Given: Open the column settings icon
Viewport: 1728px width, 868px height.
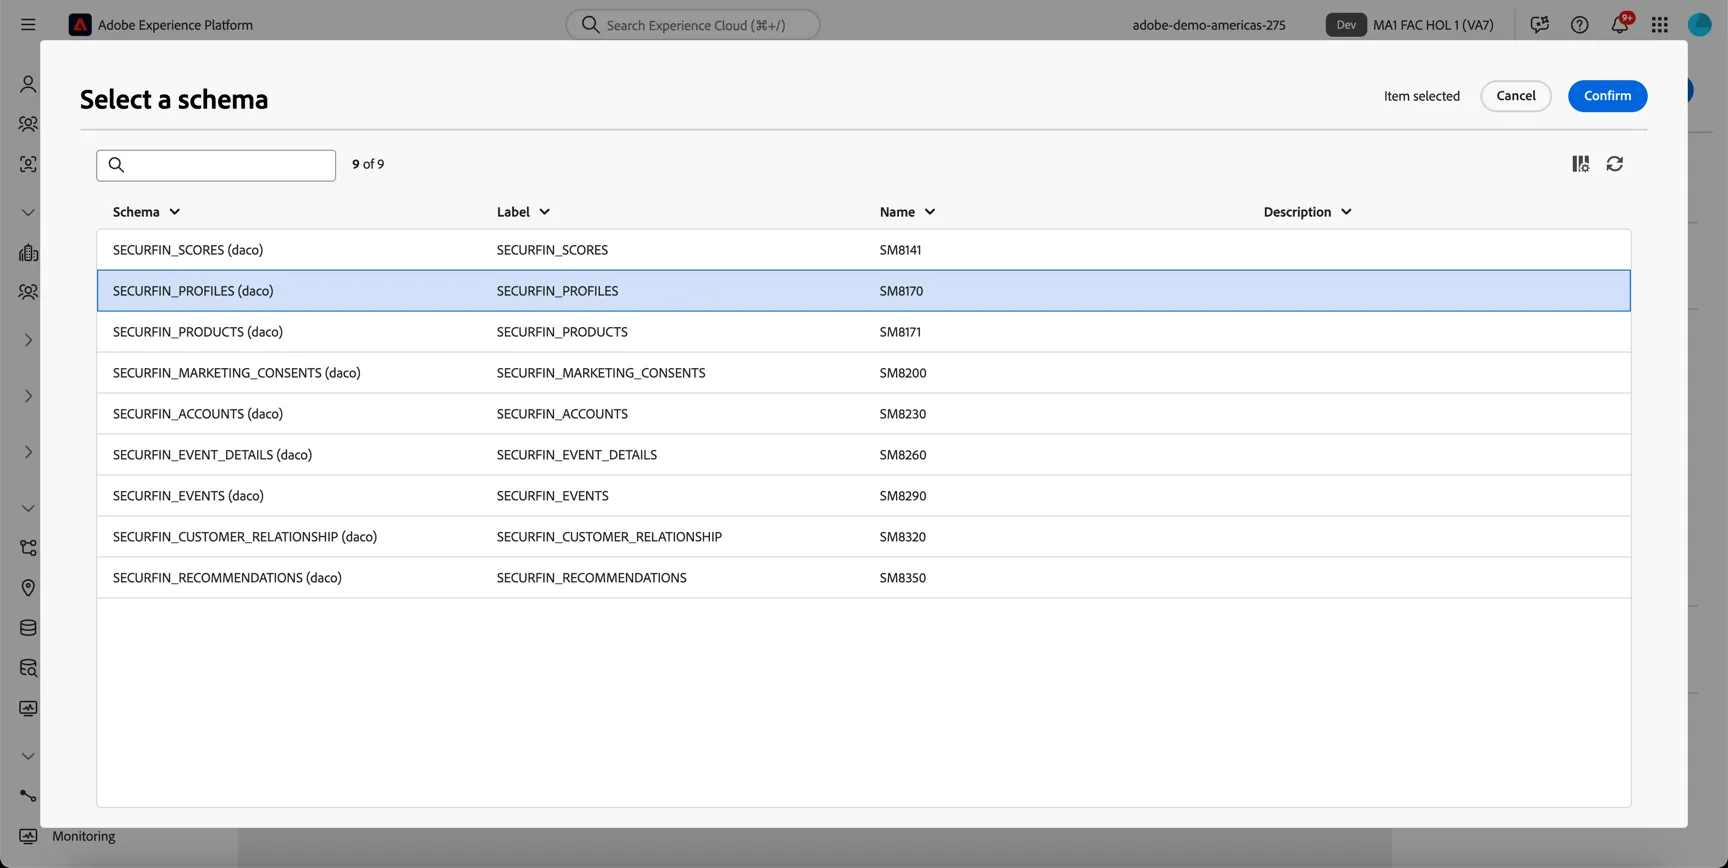Looking at the screenshot, I should click(x=1581, y=164).
